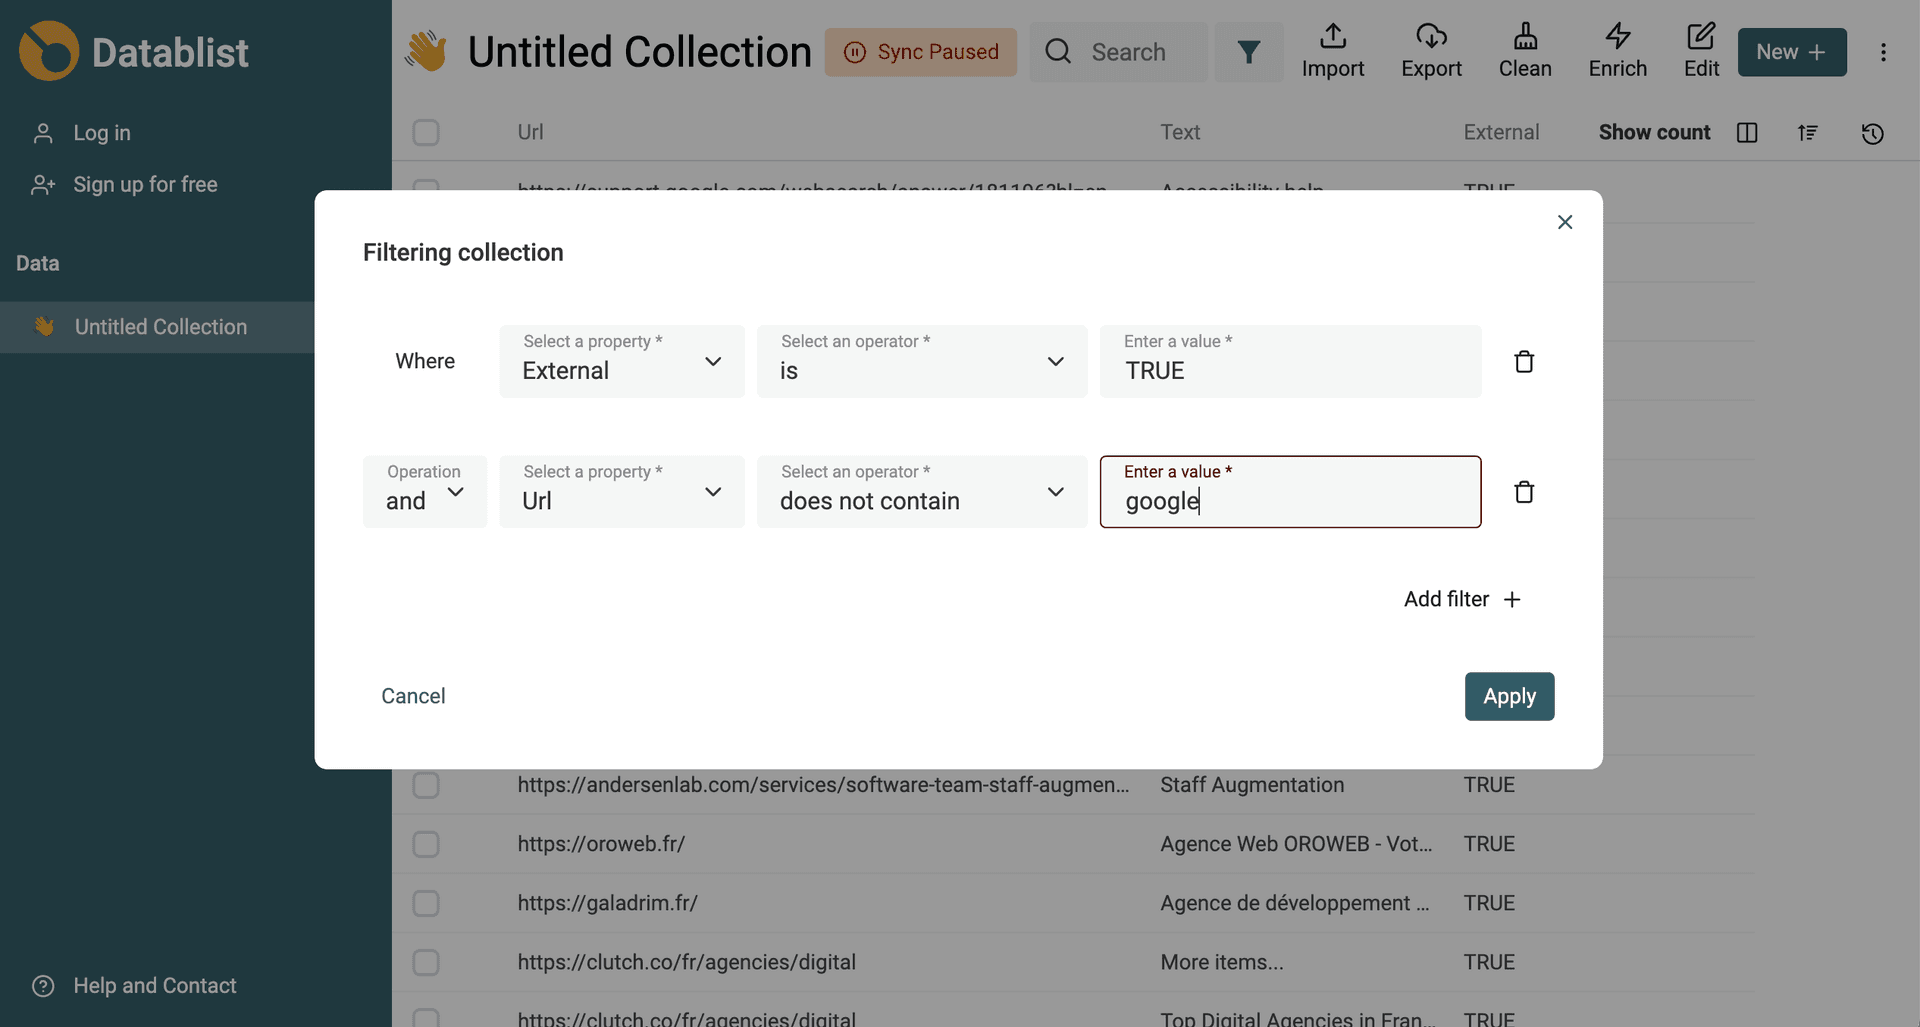
Task: Open Untitled Collection in the sidebar
Action: point(160,327)
